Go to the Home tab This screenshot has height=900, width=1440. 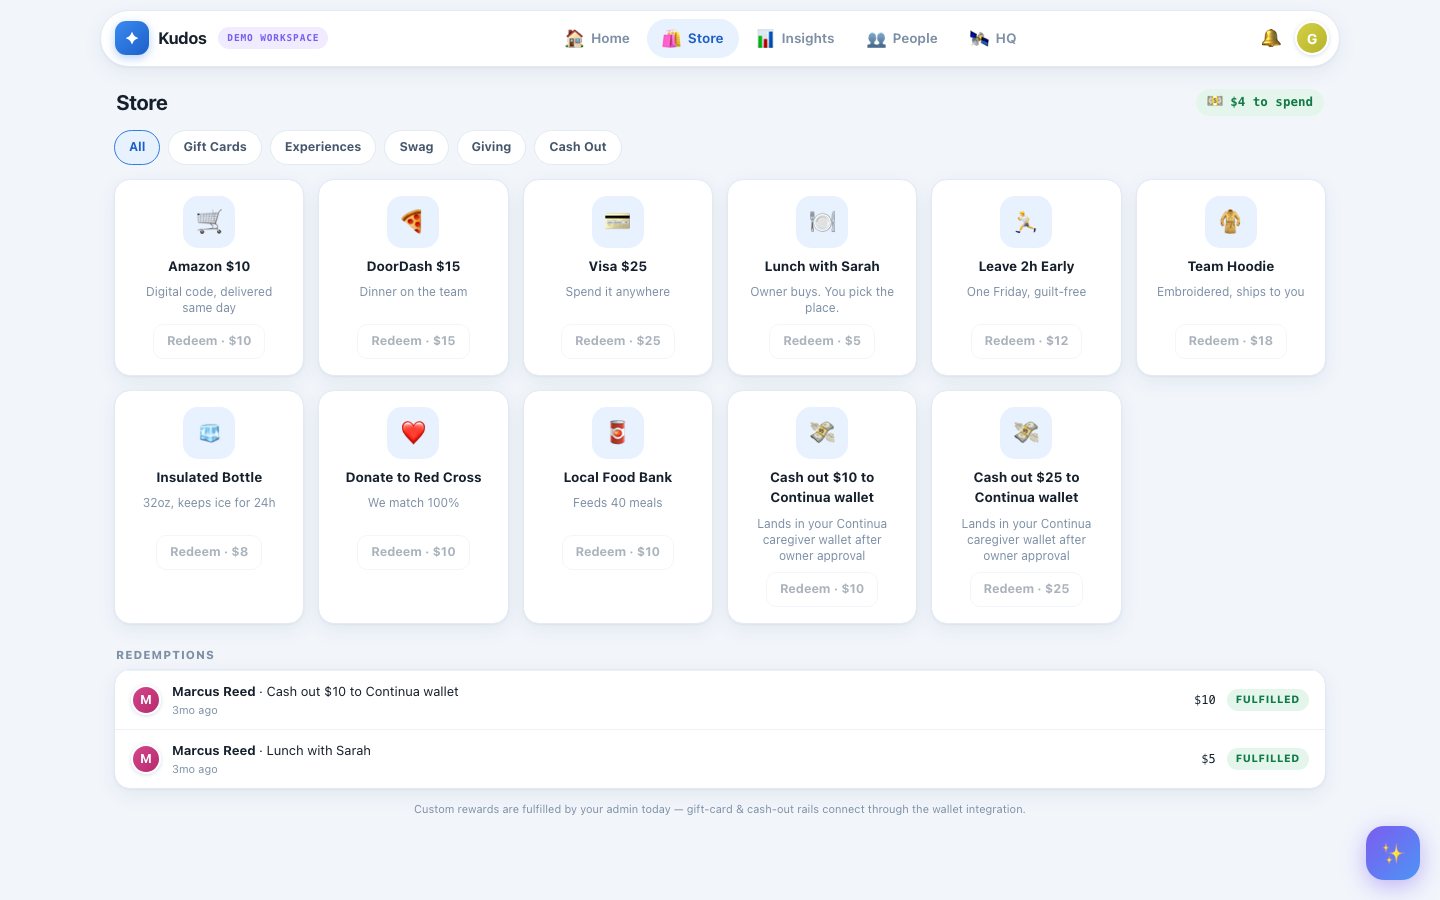[597, 38]
